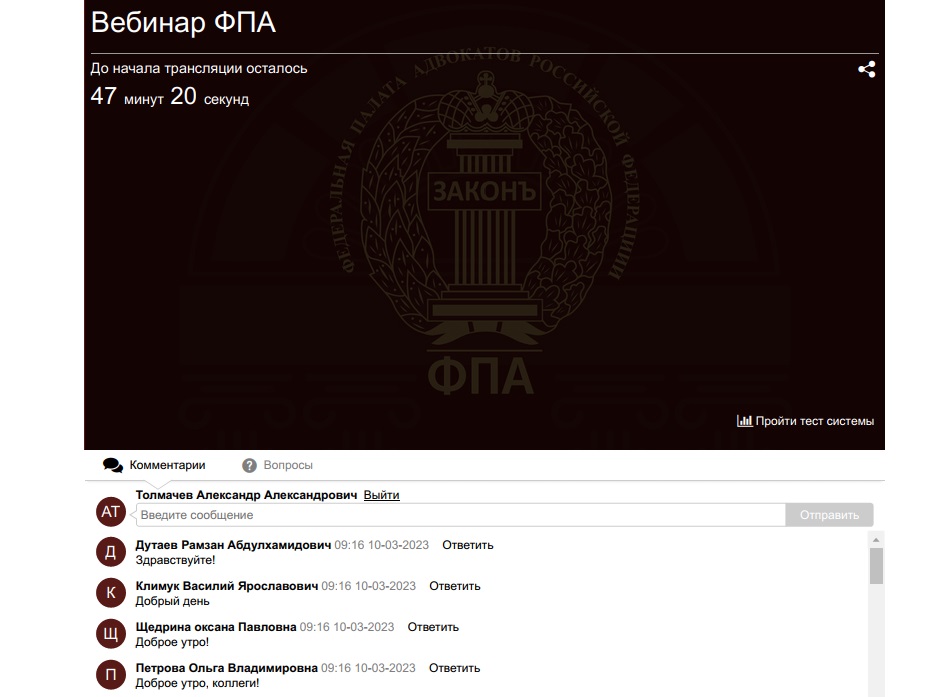Click the name Толмачев Александр Александрович
This screenshot has width=946, height=697.
(246, 495)
